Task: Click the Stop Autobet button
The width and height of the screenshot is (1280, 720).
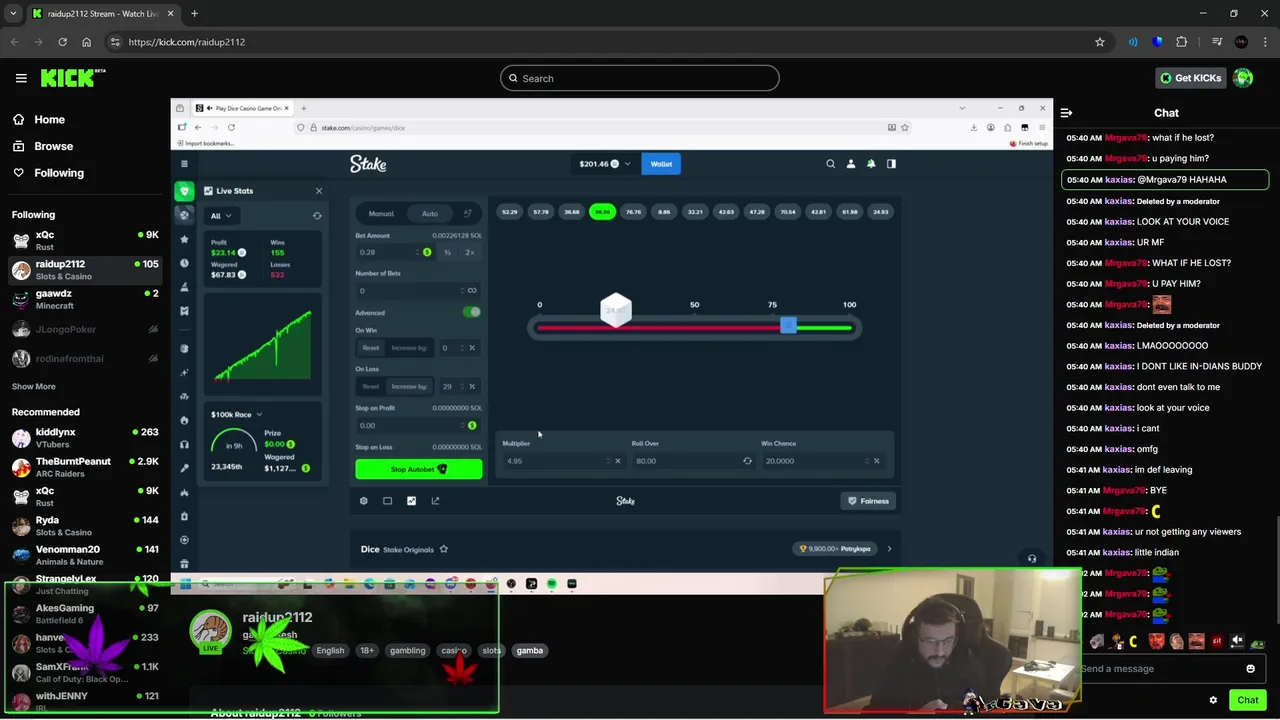Action: point(419,469)
